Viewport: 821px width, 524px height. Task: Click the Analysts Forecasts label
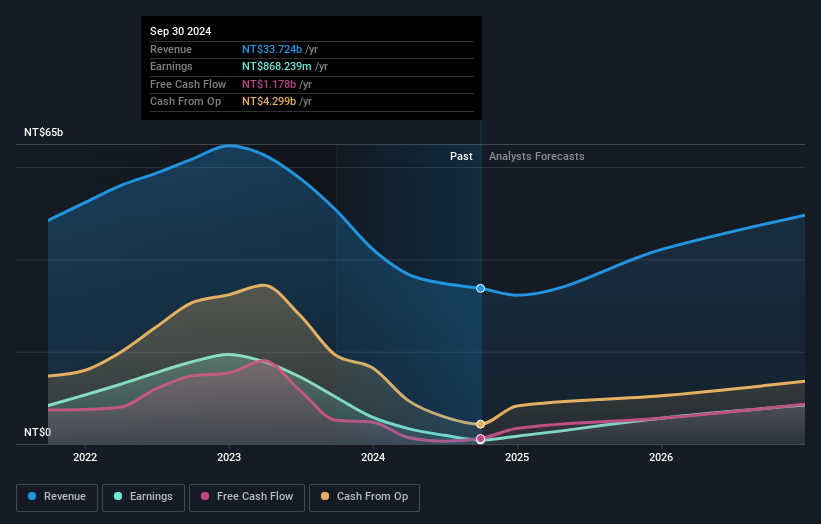tap(537, 157)
